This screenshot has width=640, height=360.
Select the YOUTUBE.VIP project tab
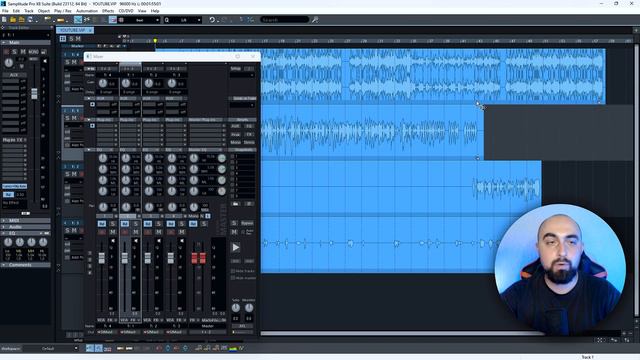pos(75,30)
